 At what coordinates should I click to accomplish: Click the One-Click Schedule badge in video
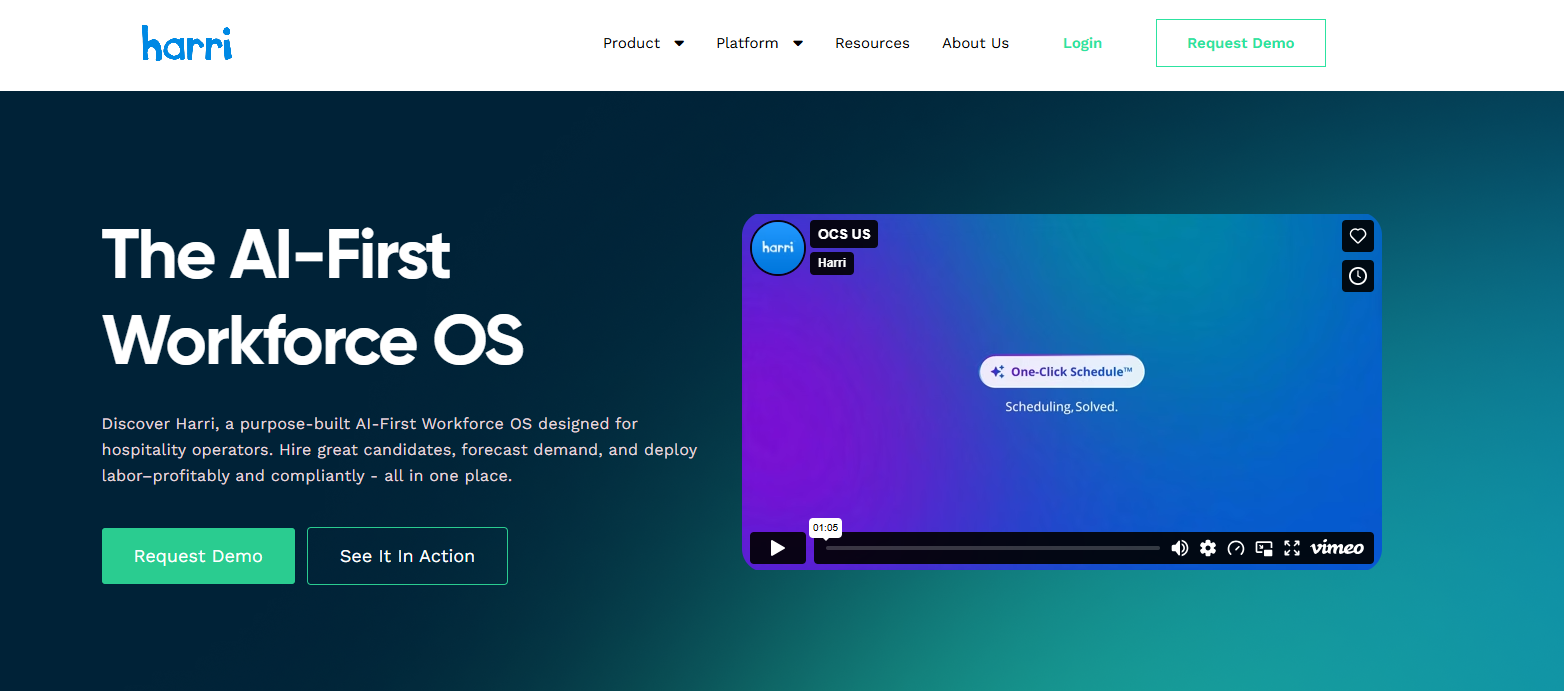(x=1062, y=372)
